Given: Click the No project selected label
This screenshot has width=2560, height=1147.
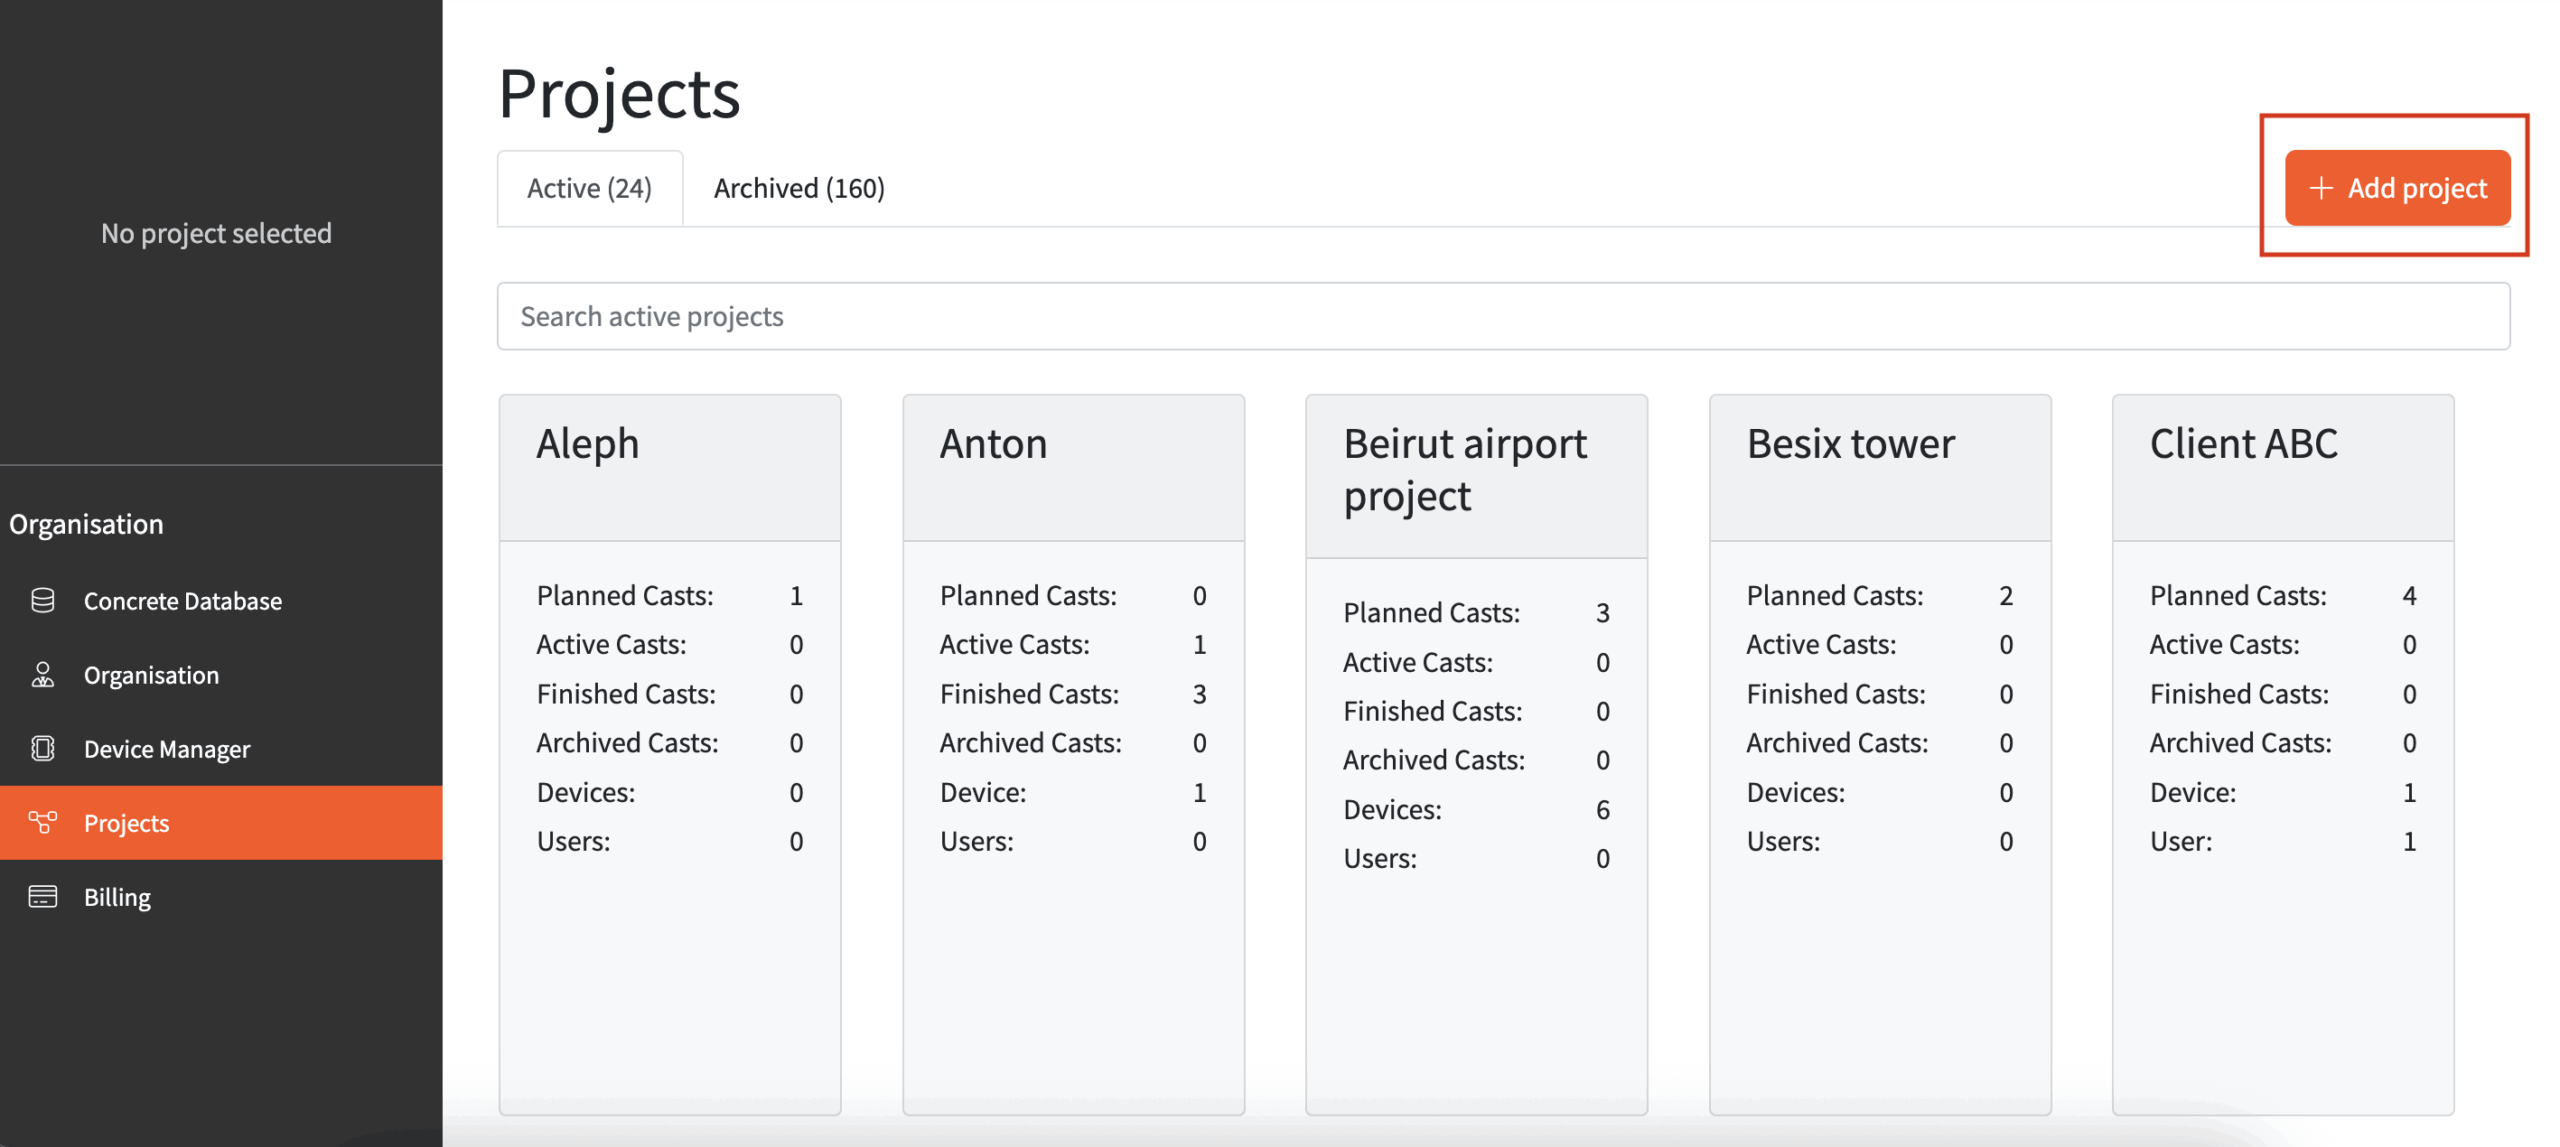Looking at the screenshot, I should (216, 233).
